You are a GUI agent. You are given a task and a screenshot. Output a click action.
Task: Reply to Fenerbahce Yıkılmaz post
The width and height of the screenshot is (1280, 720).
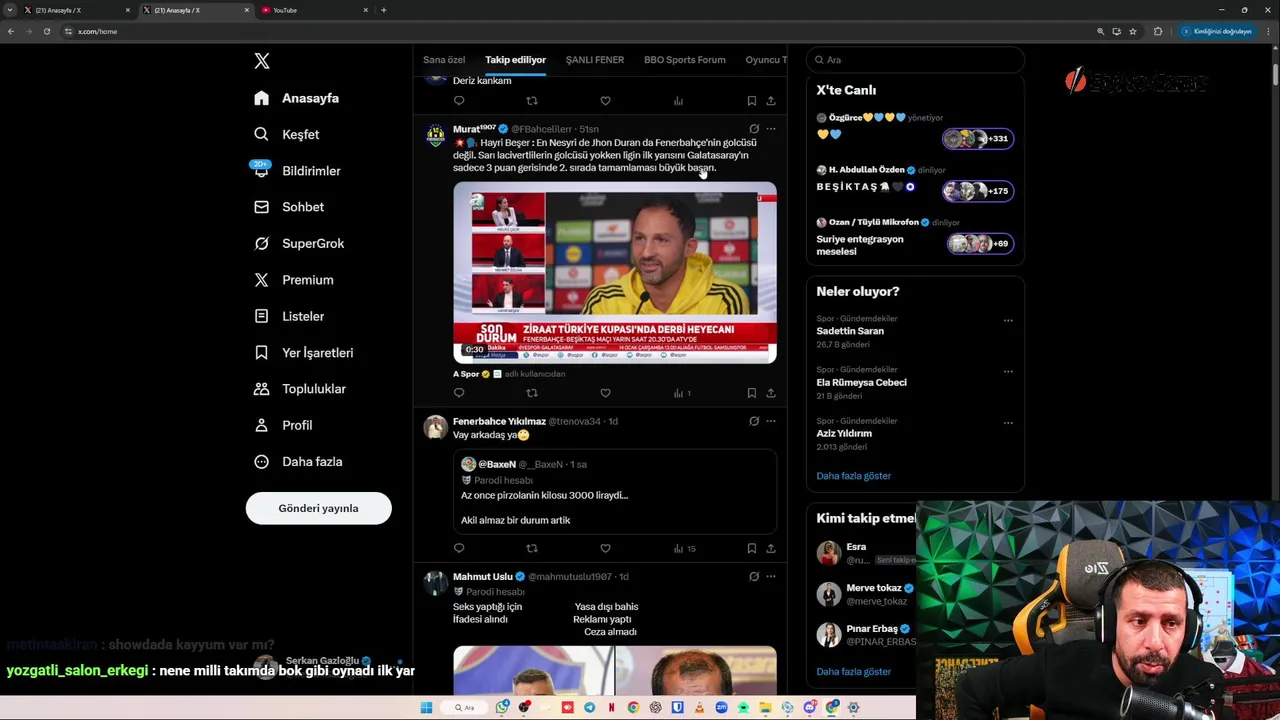pyautogui.click(x=459, y=548)
